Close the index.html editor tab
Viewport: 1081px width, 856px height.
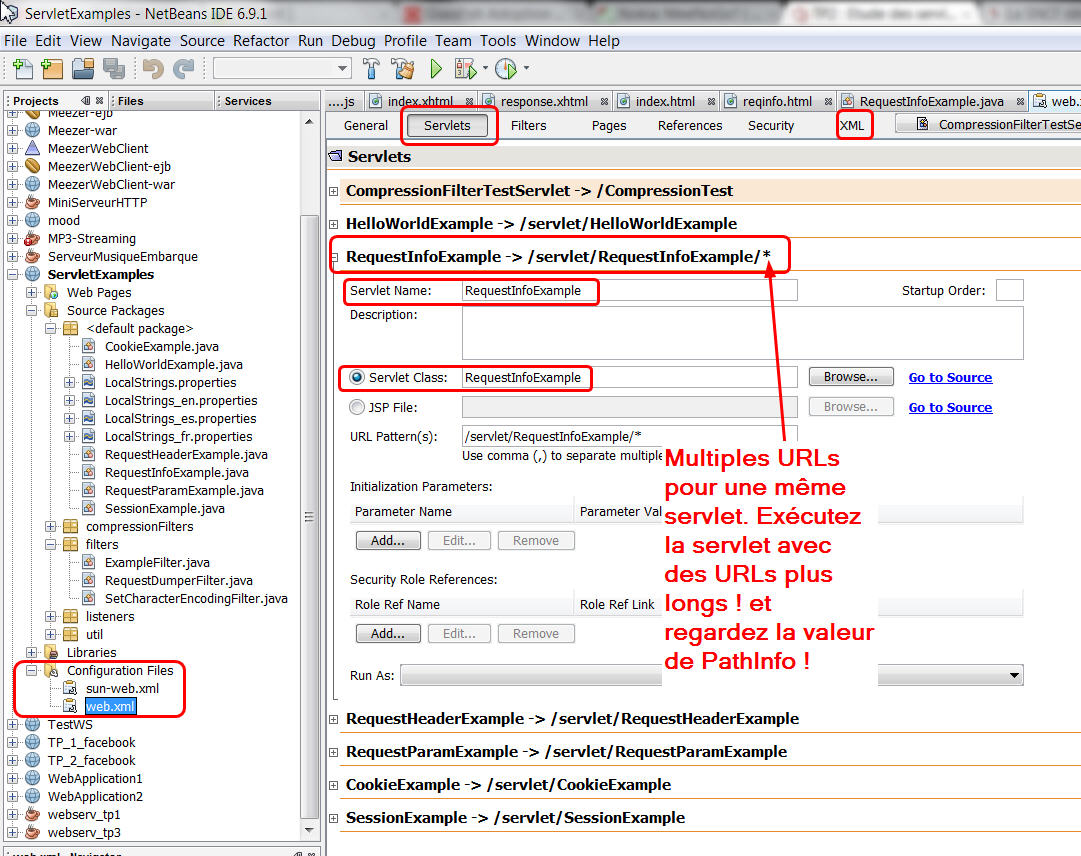[x=711, y=101]
